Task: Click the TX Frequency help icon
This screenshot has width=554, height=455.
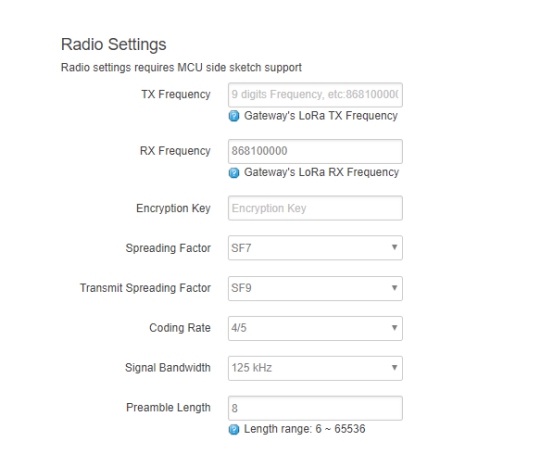Action: 234,116
